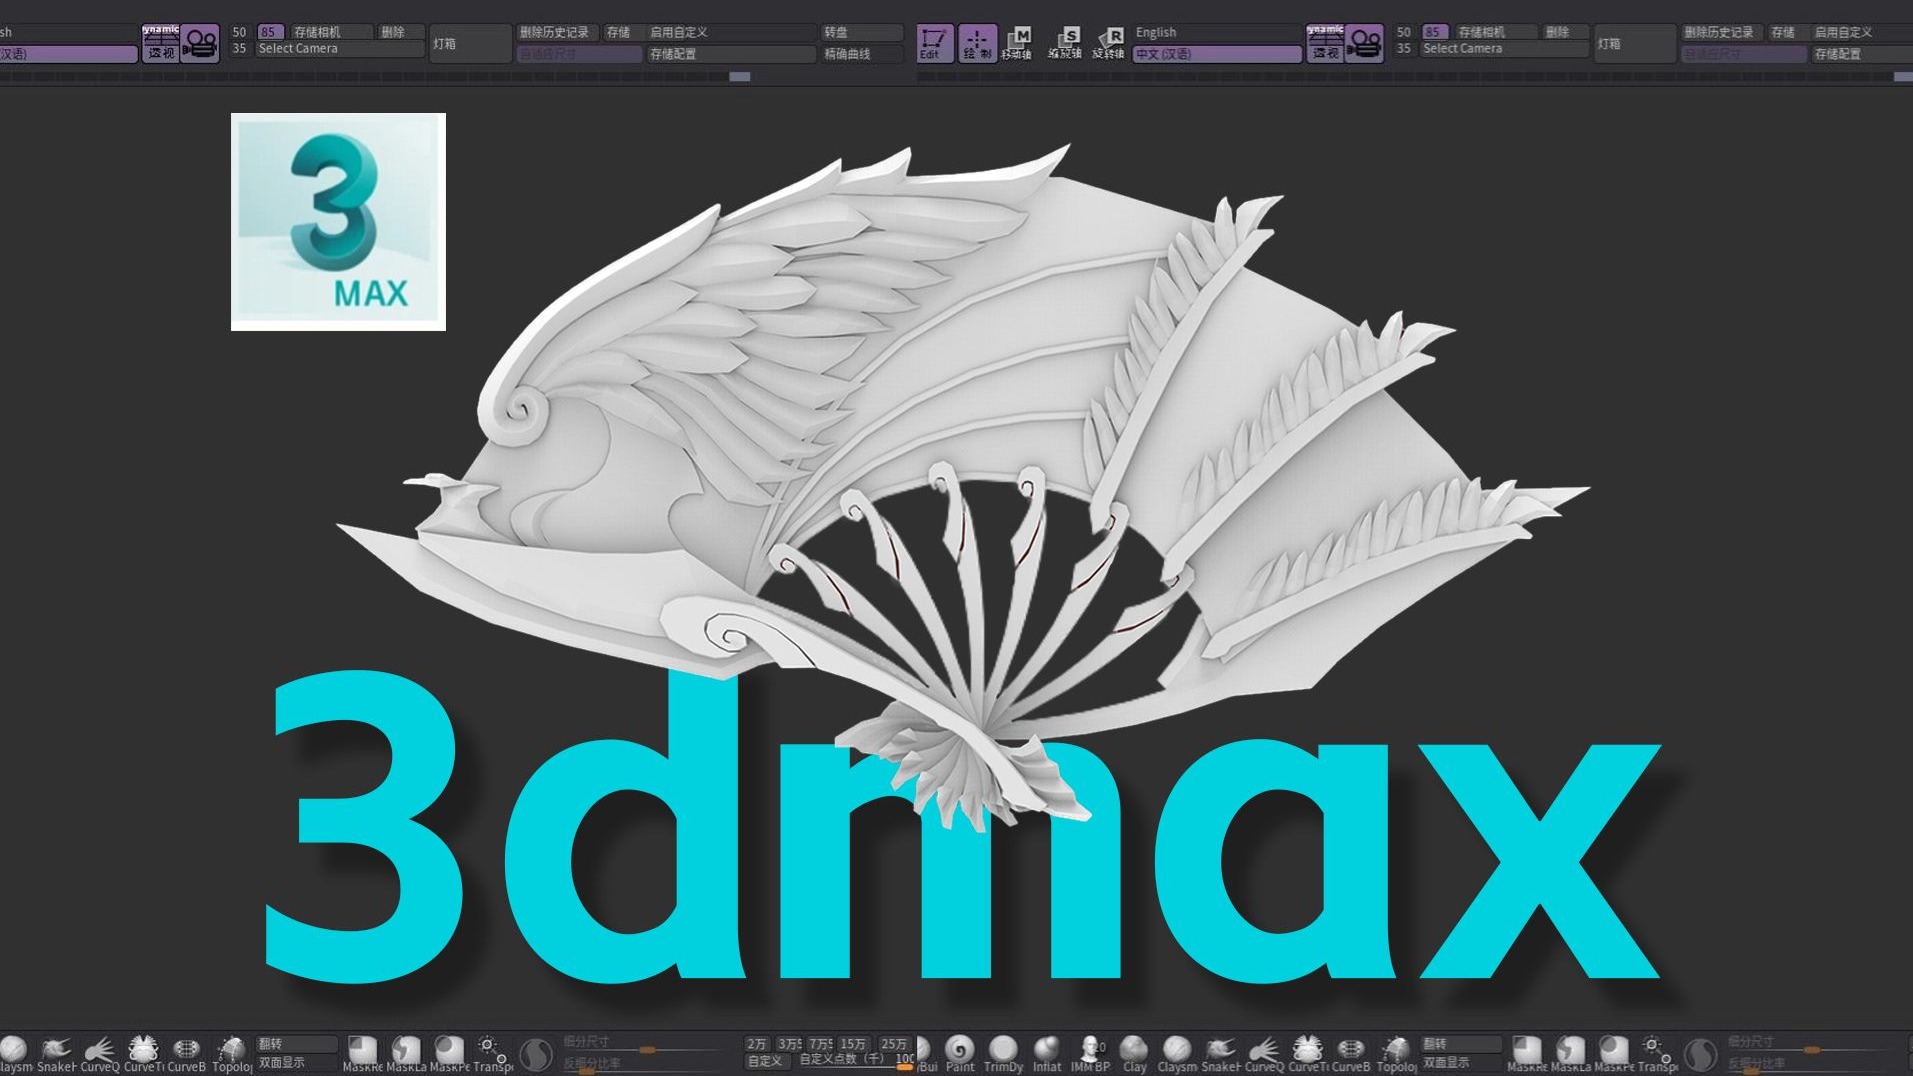Choose the 7万5 point preset
The height and width of the screenshot is (1076, 1913).
822,1044
